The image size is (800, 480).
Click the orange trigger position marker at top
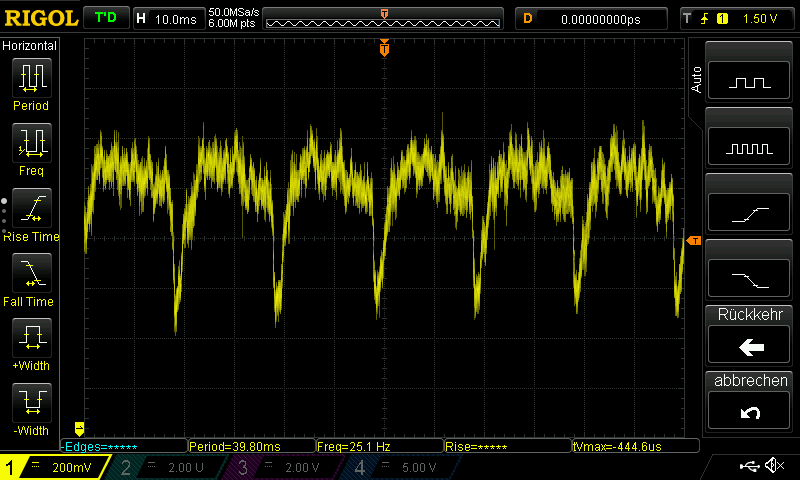pyautogui.click(x=384, y=47)
